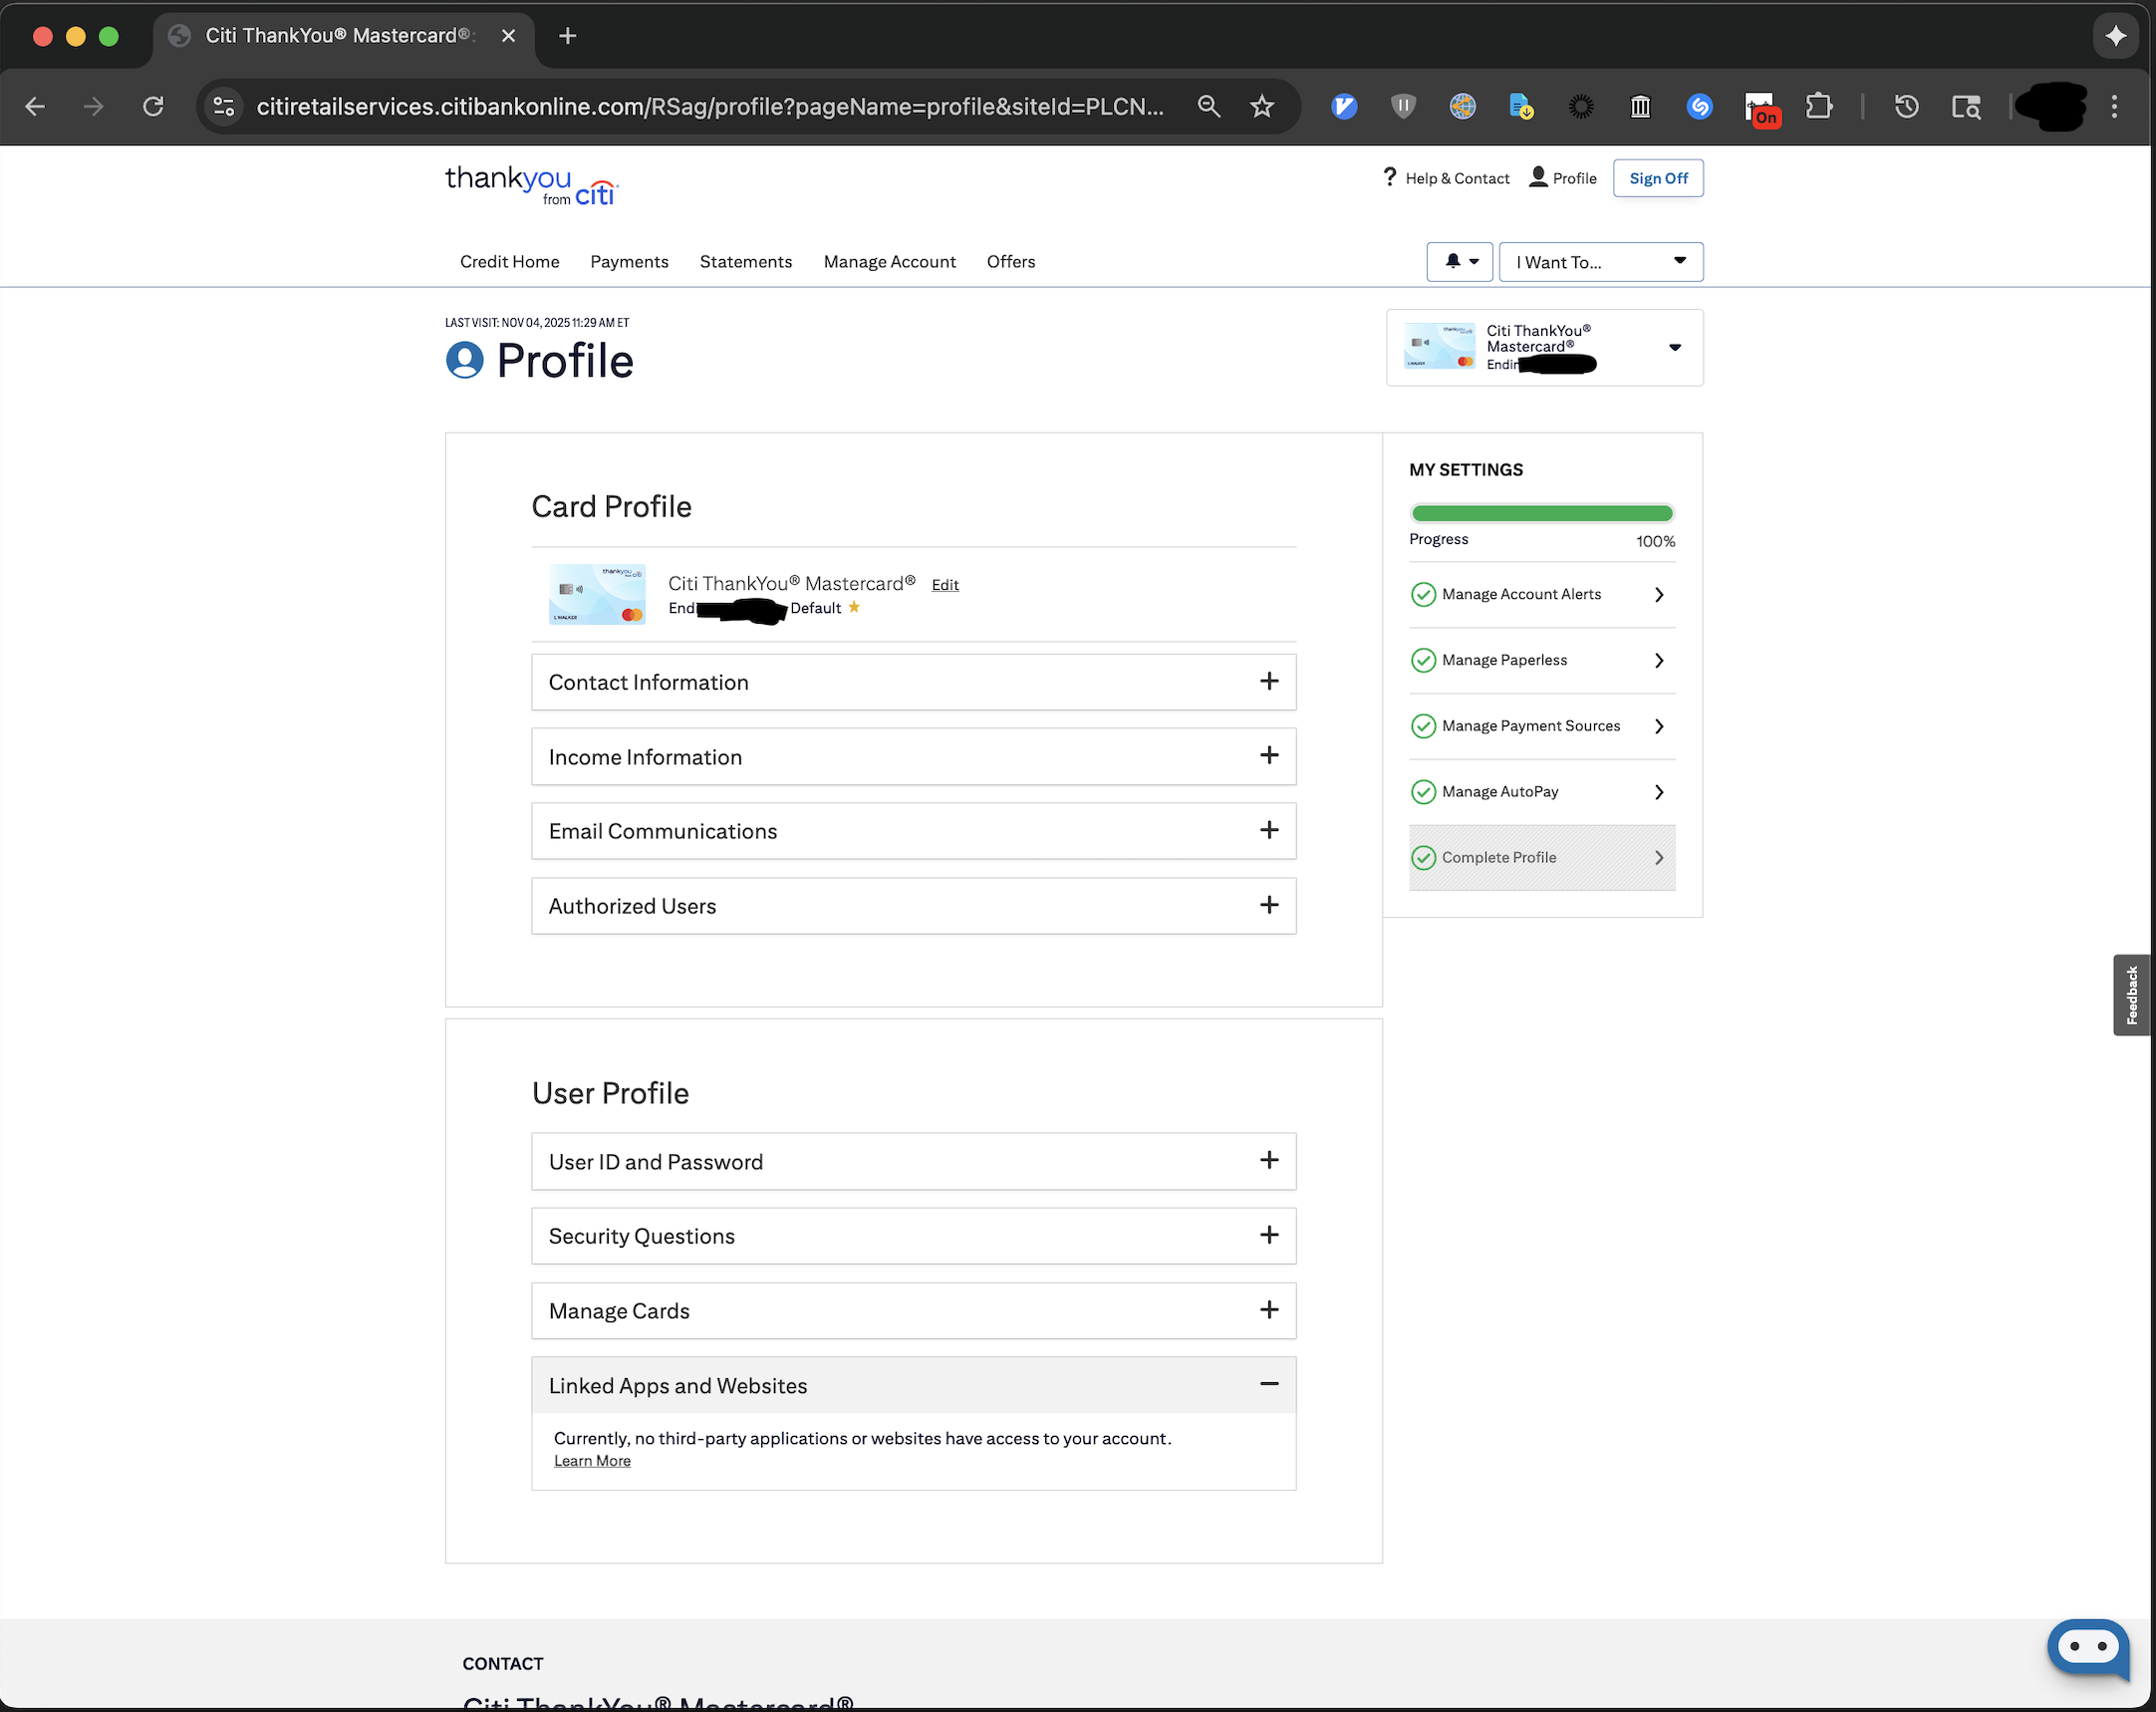Click the Manage Paperless green checkmark item
The width and height of the screenshot is (2156, 1712).
1505,660
